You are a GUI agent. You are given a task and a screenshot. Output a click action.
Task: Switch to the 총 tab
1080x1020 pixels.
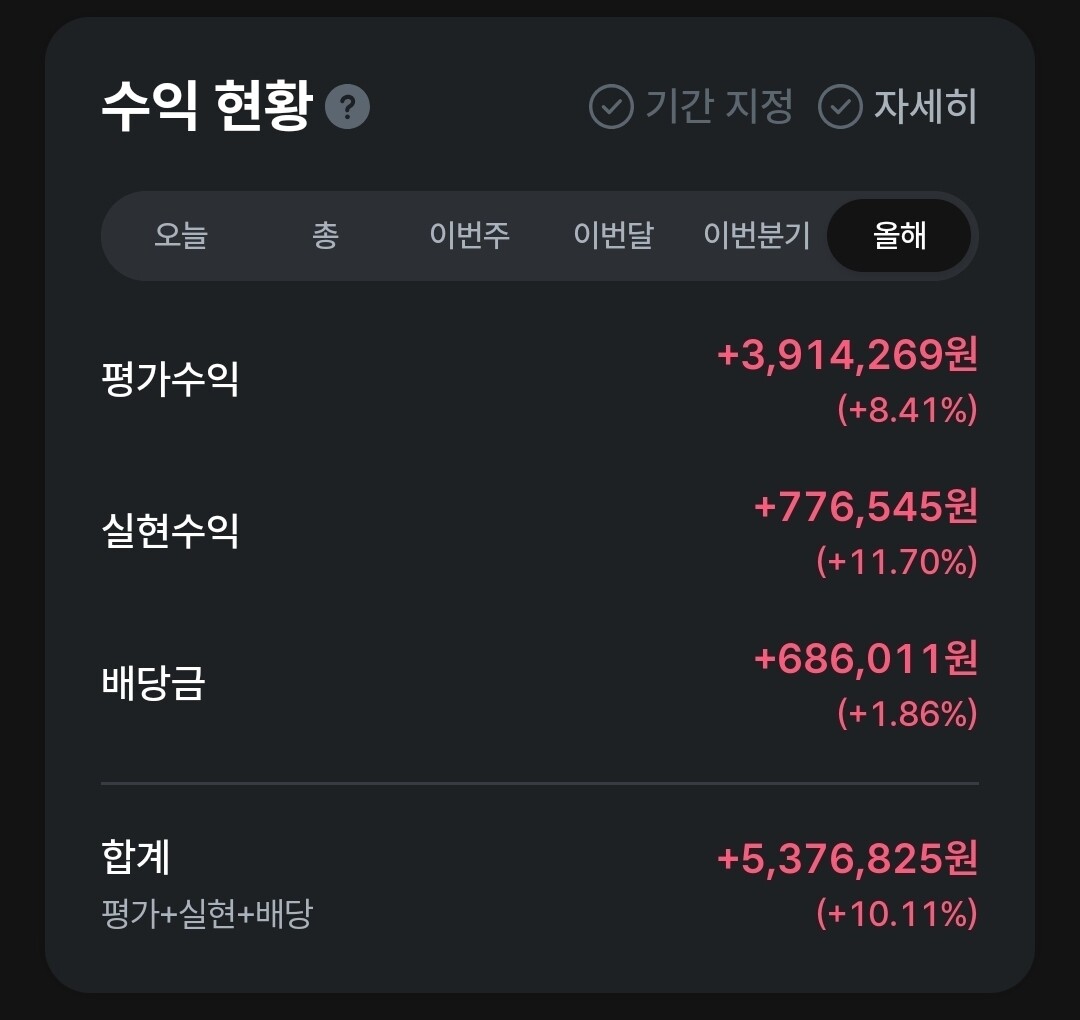325,236
